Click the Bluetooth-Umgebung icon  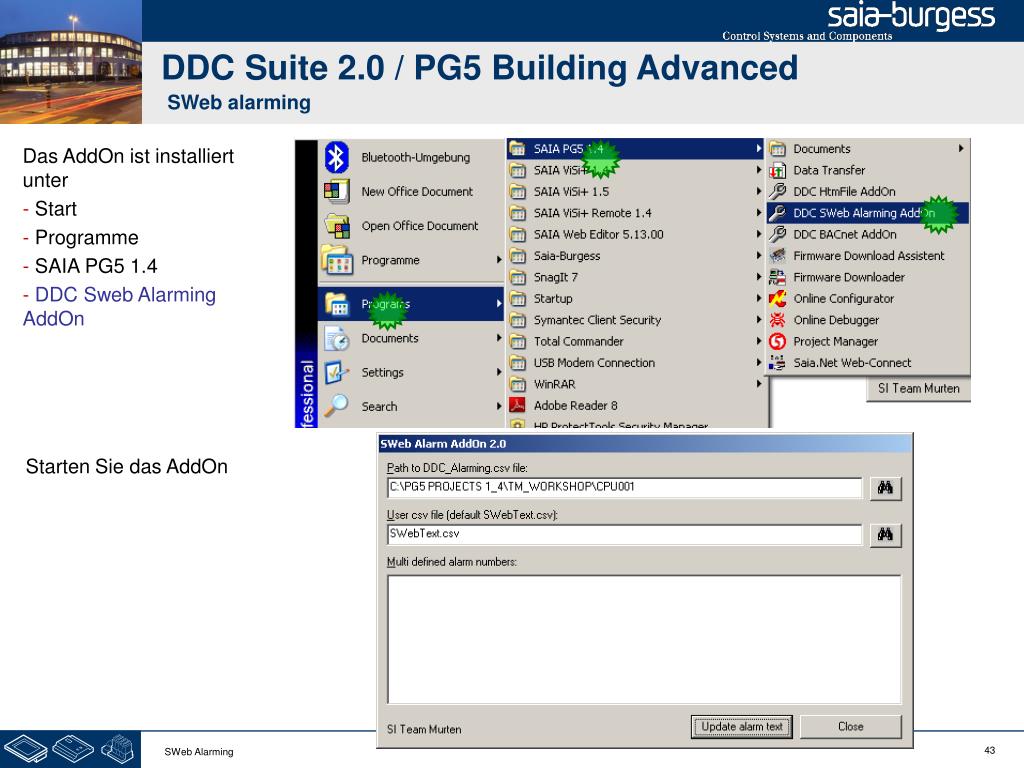click(x=337, y=157)
